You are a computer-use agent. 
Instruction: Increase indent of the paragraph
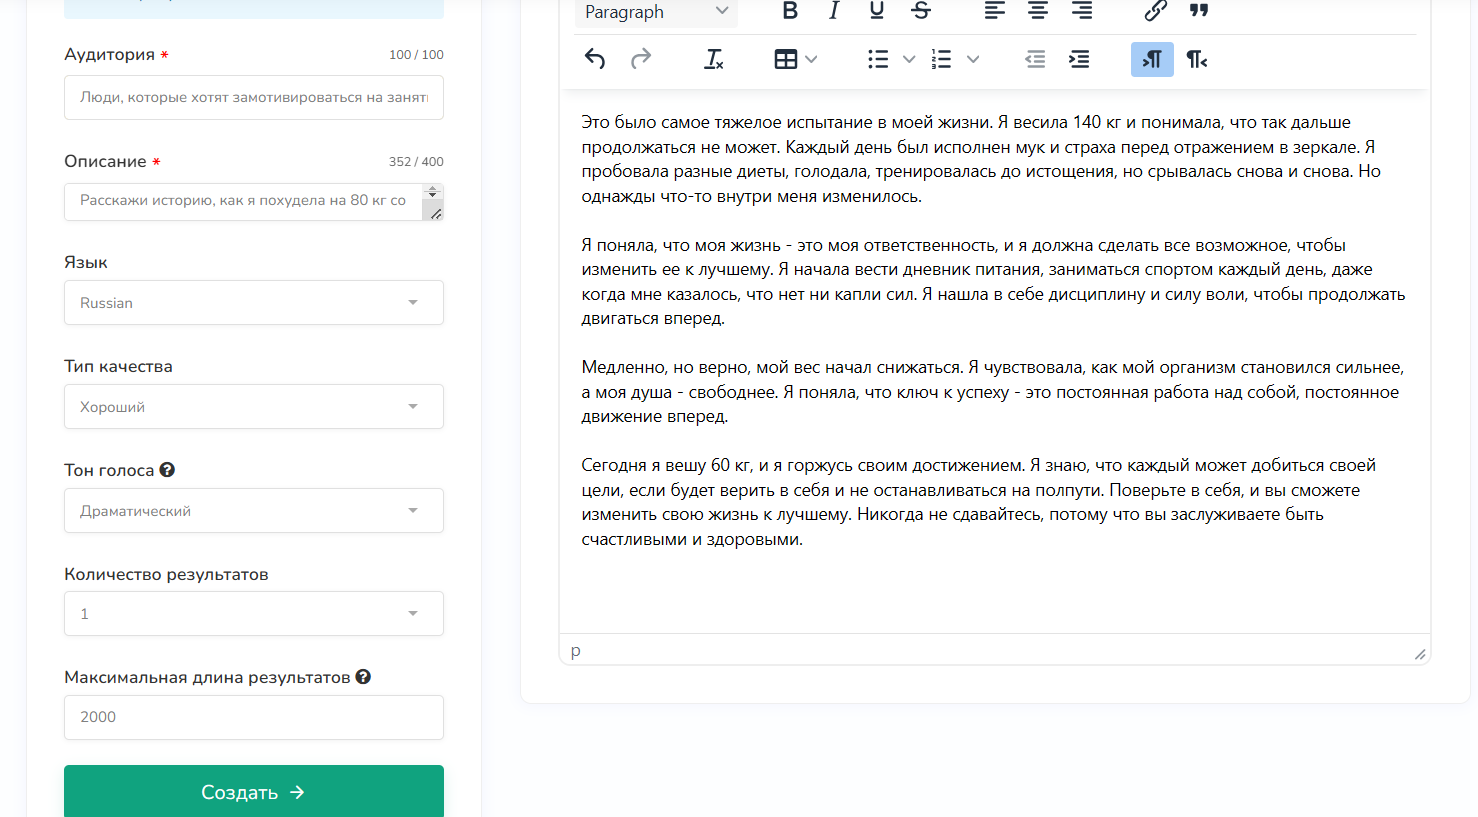1079,59
